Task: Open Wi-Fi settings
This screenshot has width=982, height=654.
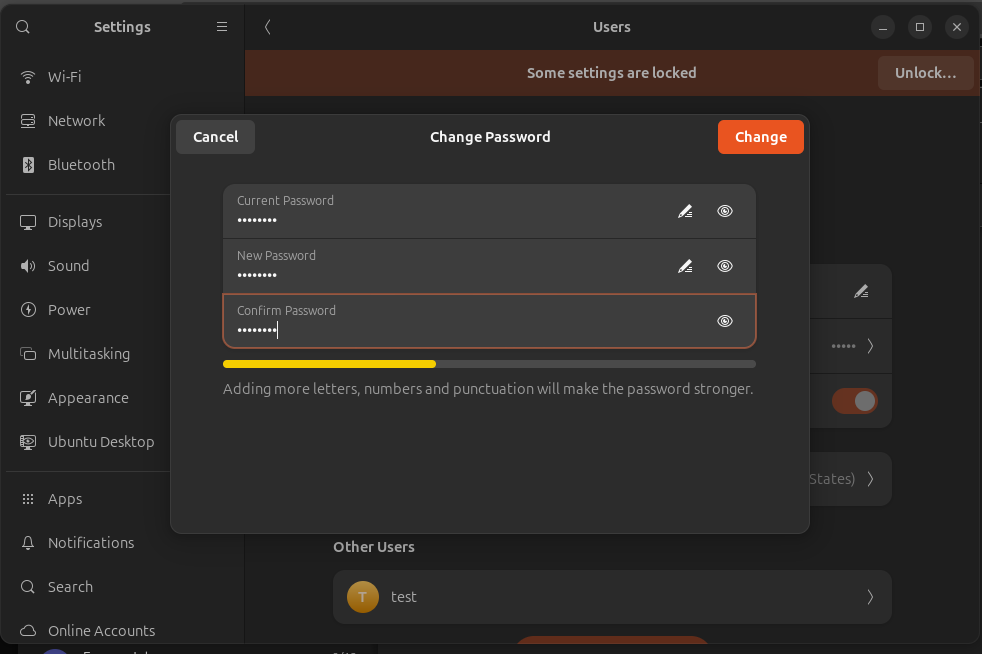Action: [x=124, y=77]
